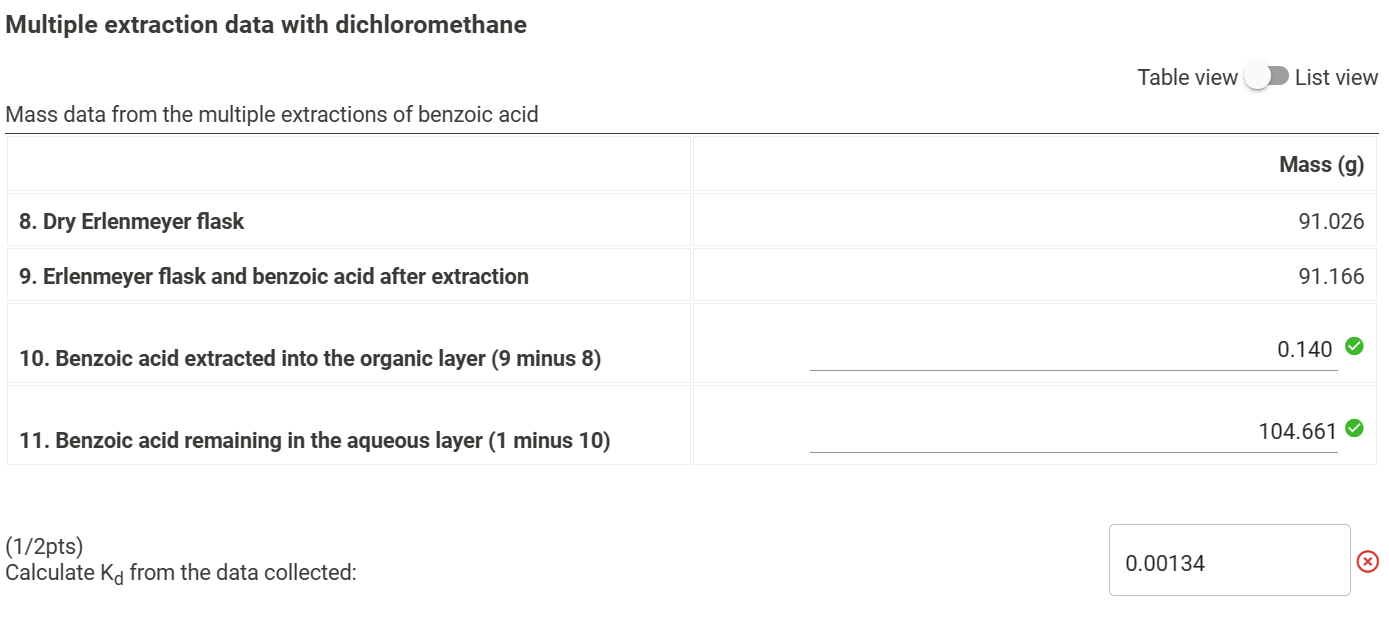Click the caption about mass data from multiple extractions
Viewport: 1389px width, 628px height.
pos(272,114)
